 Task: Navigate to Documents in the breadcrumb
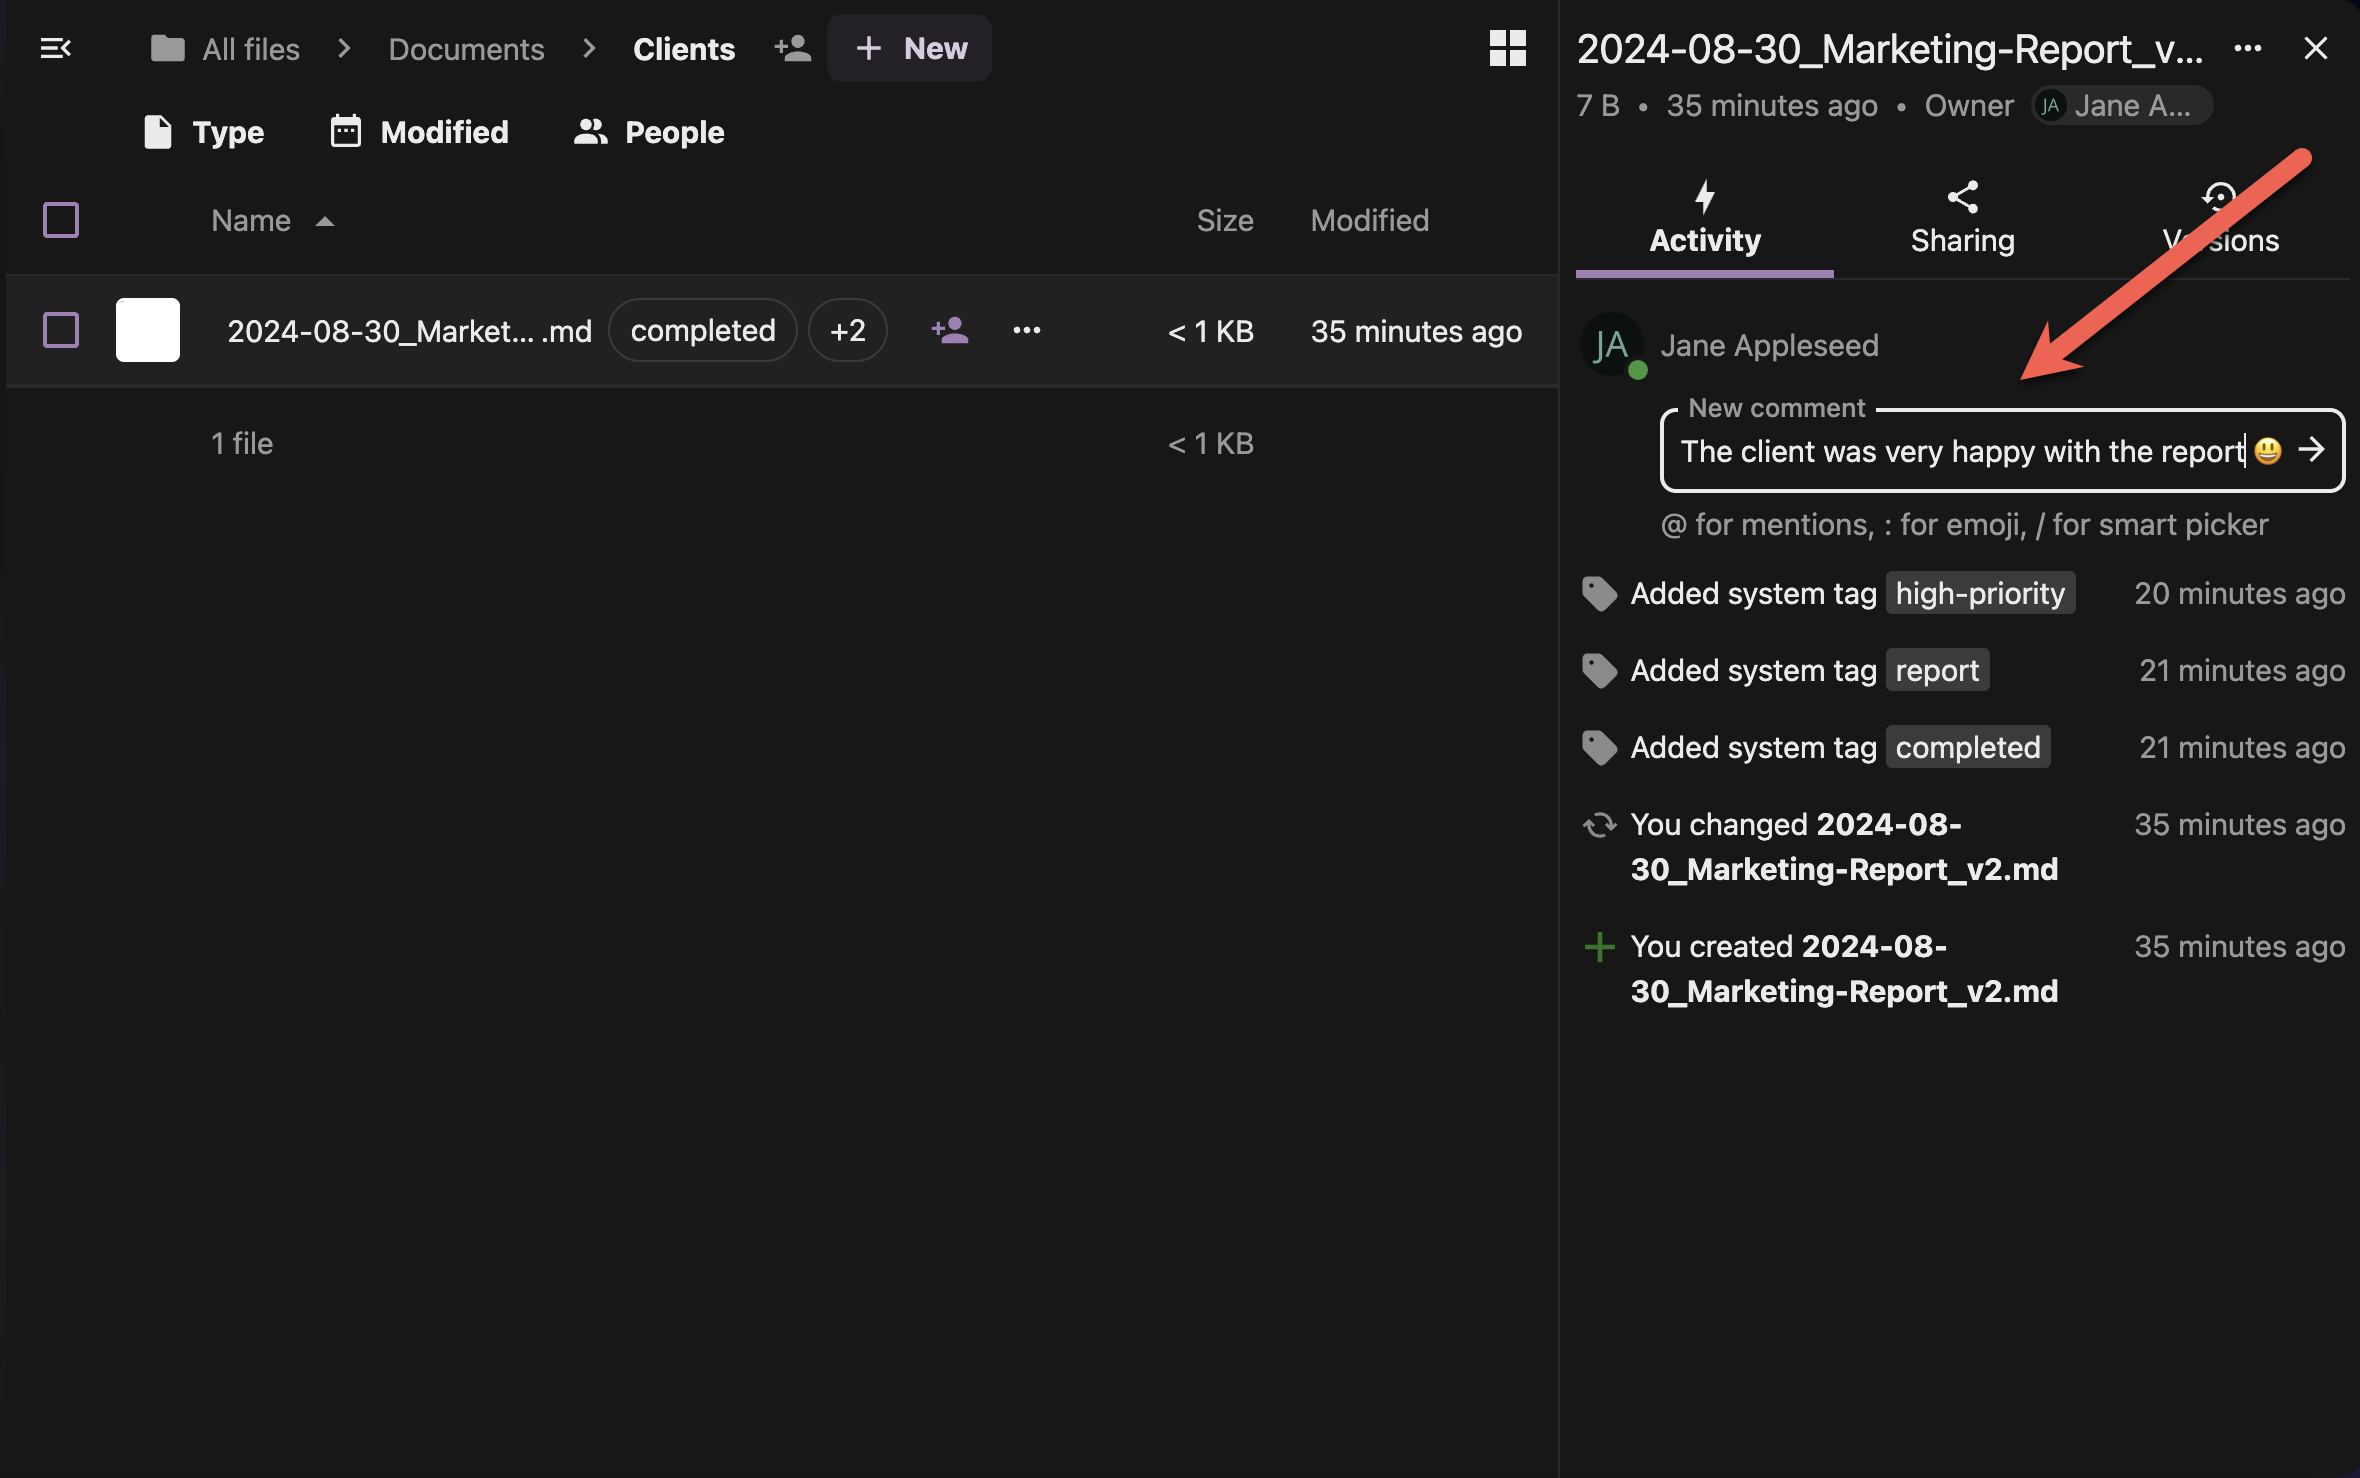tap(466, 49)
